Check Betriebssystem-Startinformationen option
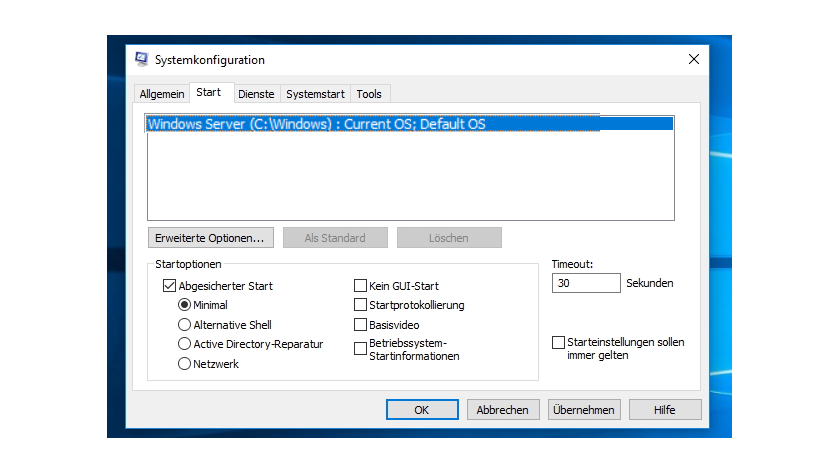 point(361,349)
